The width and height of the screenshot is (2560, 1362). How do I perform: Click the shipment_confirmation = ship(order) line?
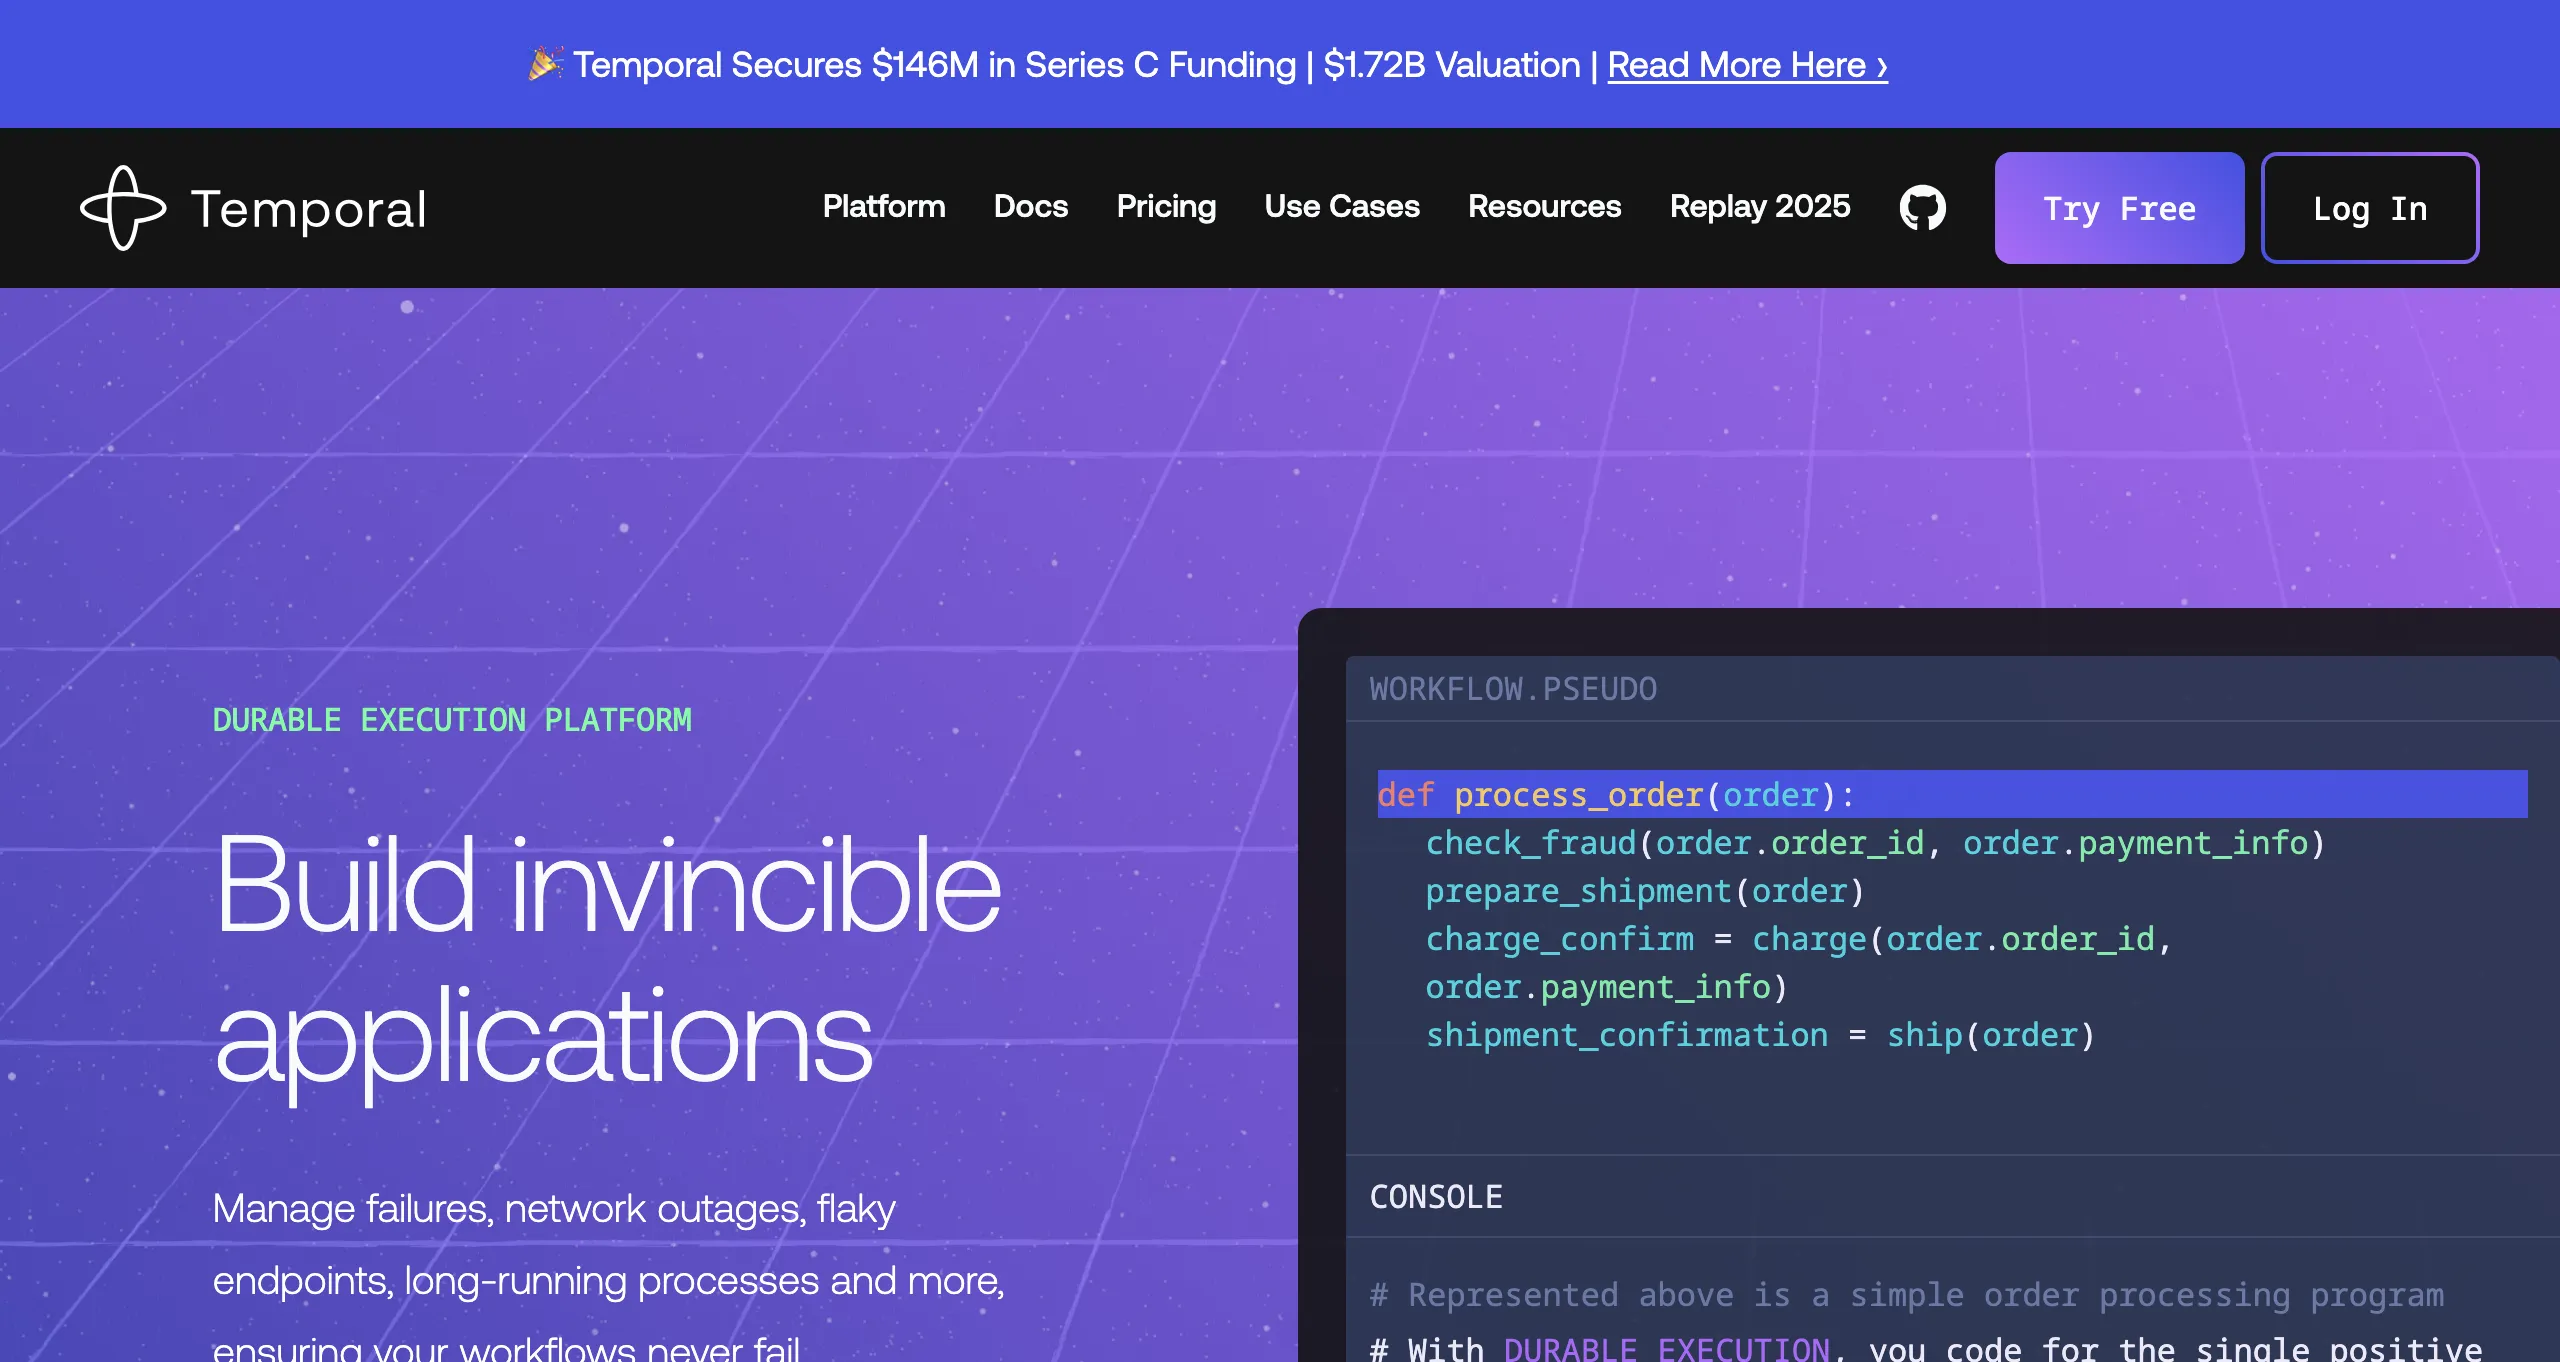(x=1760, y=1034)
